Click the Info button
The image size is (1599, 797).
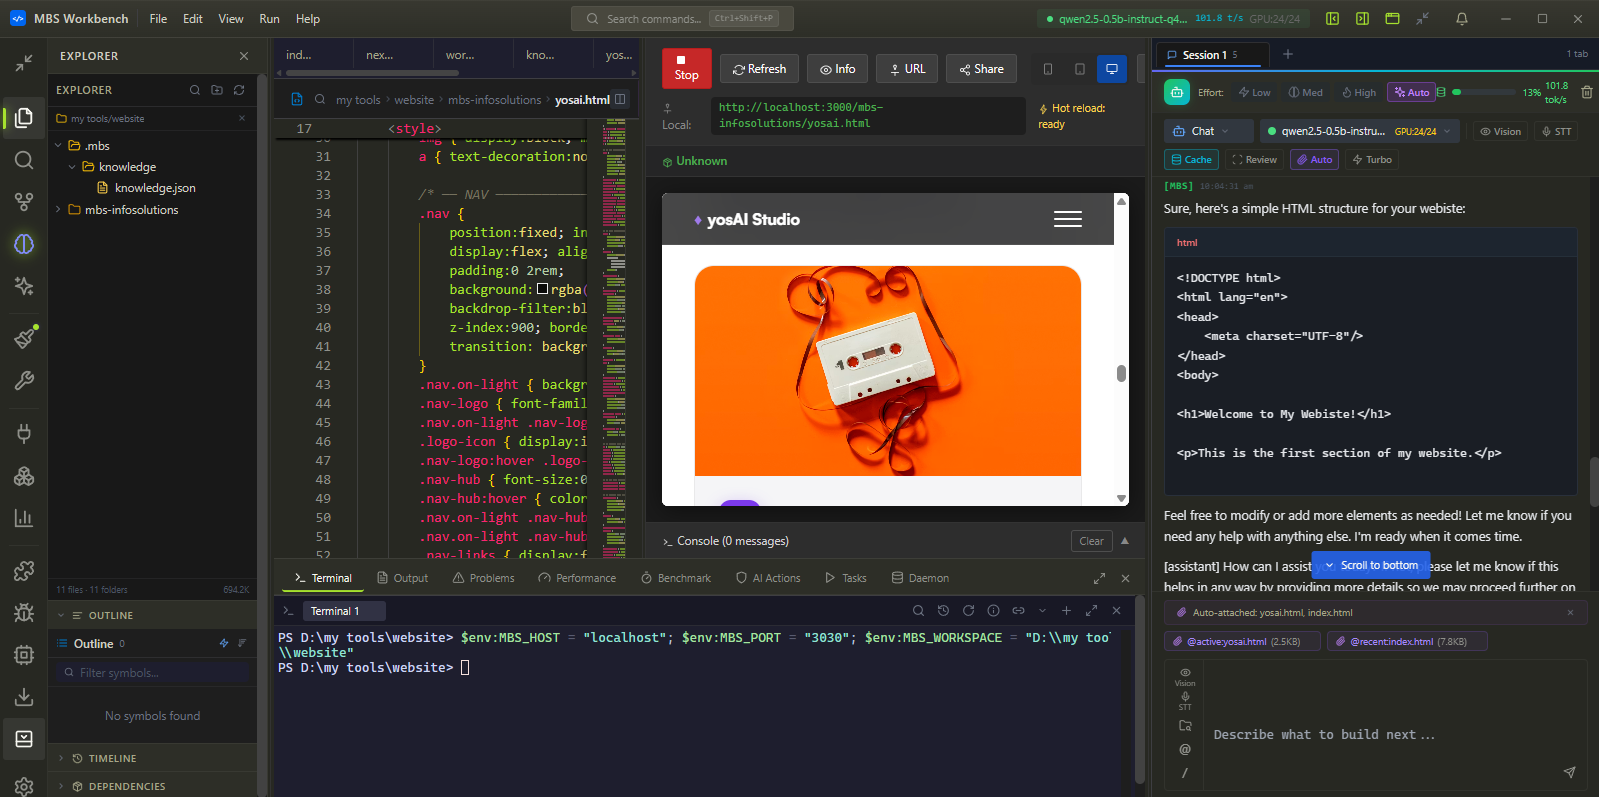[837, 69]
